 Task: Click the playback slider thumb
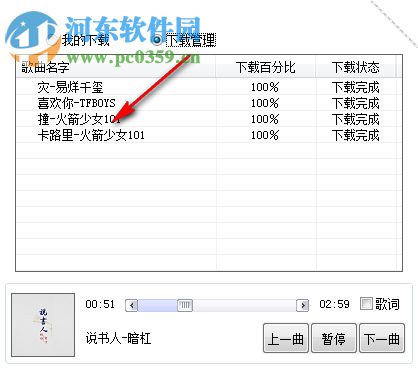(x=185, y=305)
